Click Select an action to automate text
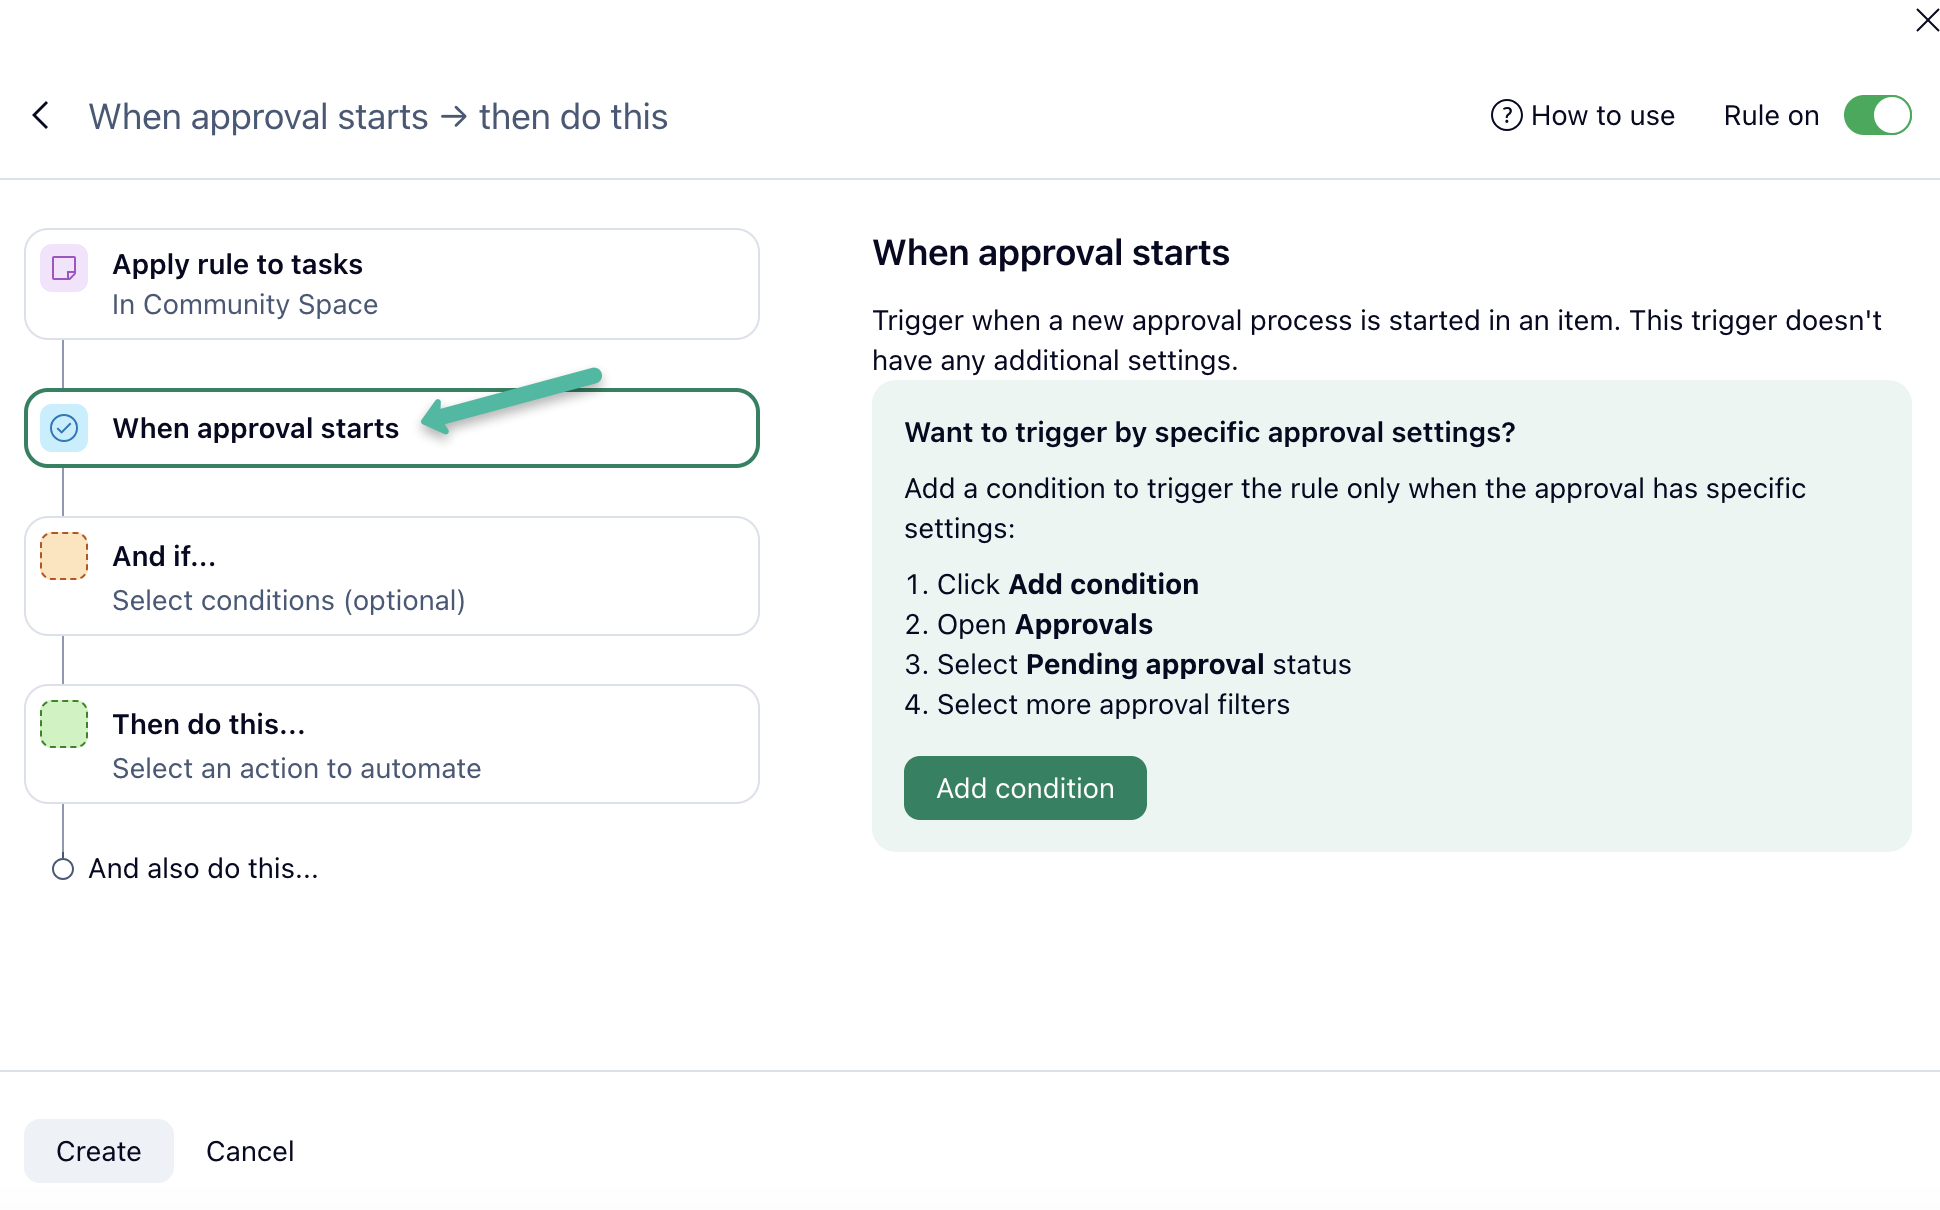 pyautogui.click(x=297, y=768)
